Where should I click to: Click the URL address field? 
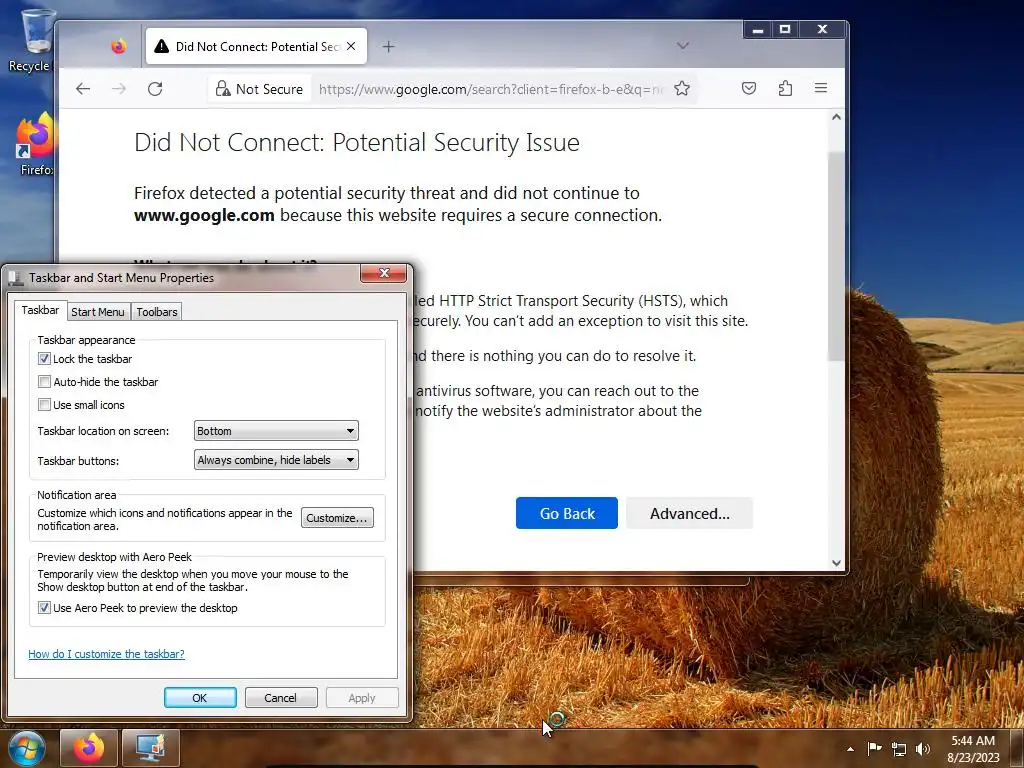point(490,89)
